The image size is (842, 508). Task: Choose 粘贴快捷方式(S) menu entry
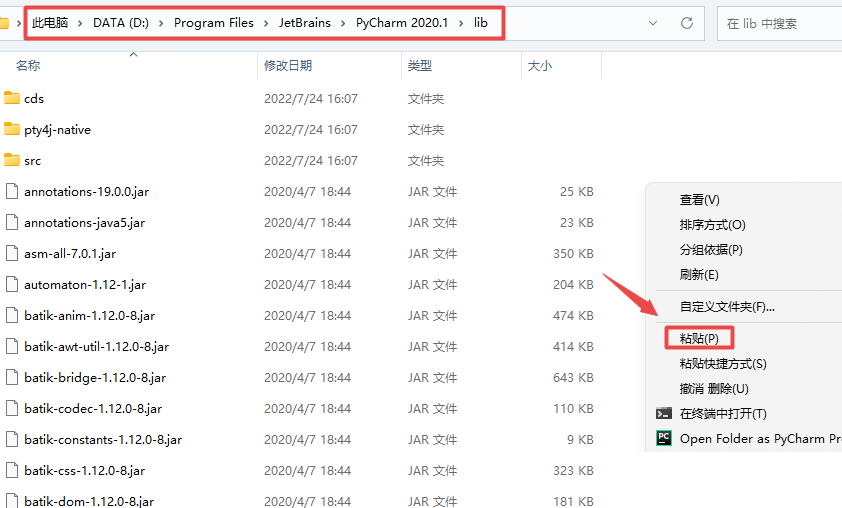tap(723, 364)
